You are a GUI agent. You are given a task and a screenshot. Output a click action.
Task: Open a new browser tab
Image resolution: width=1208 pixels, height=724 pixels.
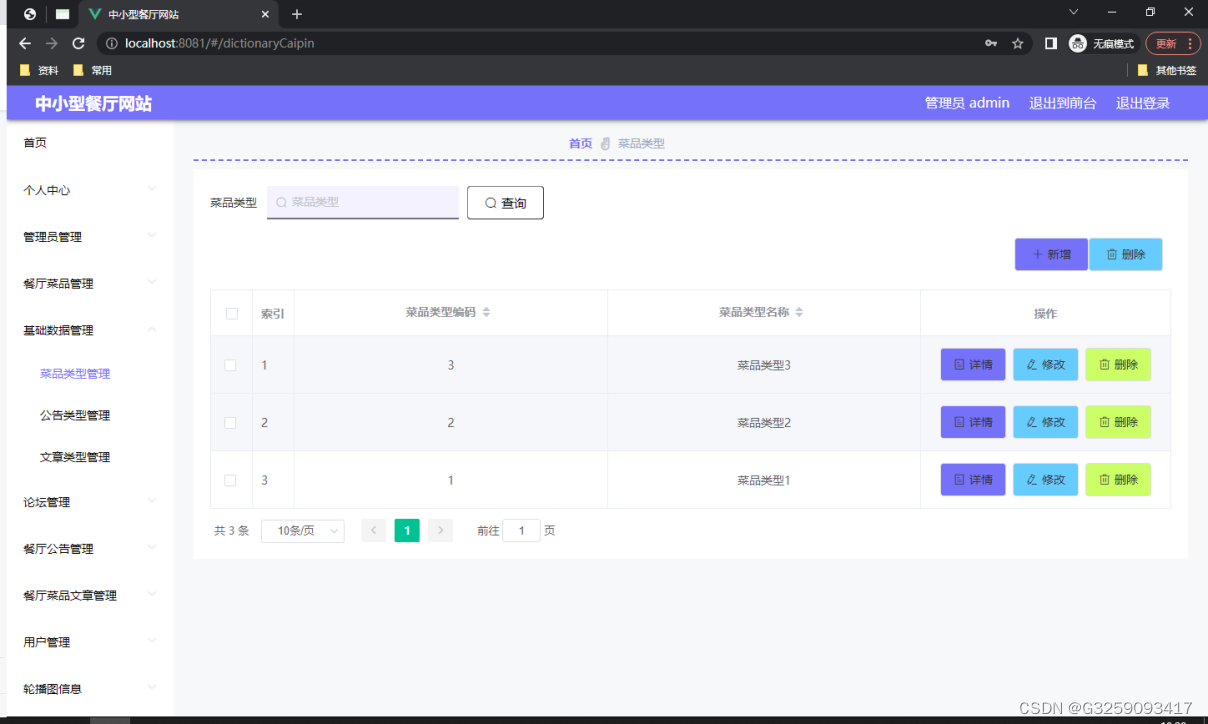coord(297,14)
